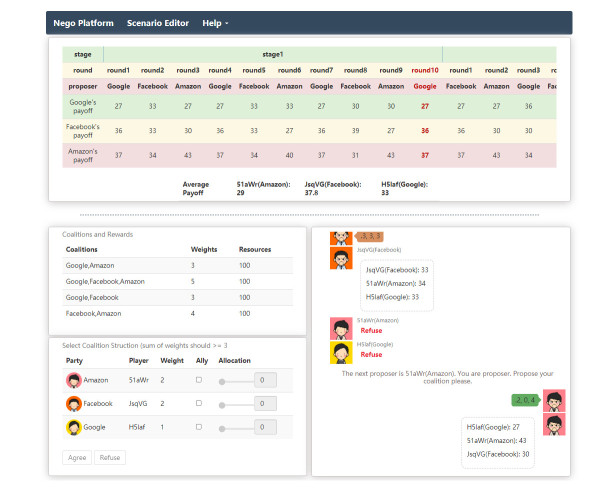
Task: Go to Nego Platform home
Action: click(83, 23)
